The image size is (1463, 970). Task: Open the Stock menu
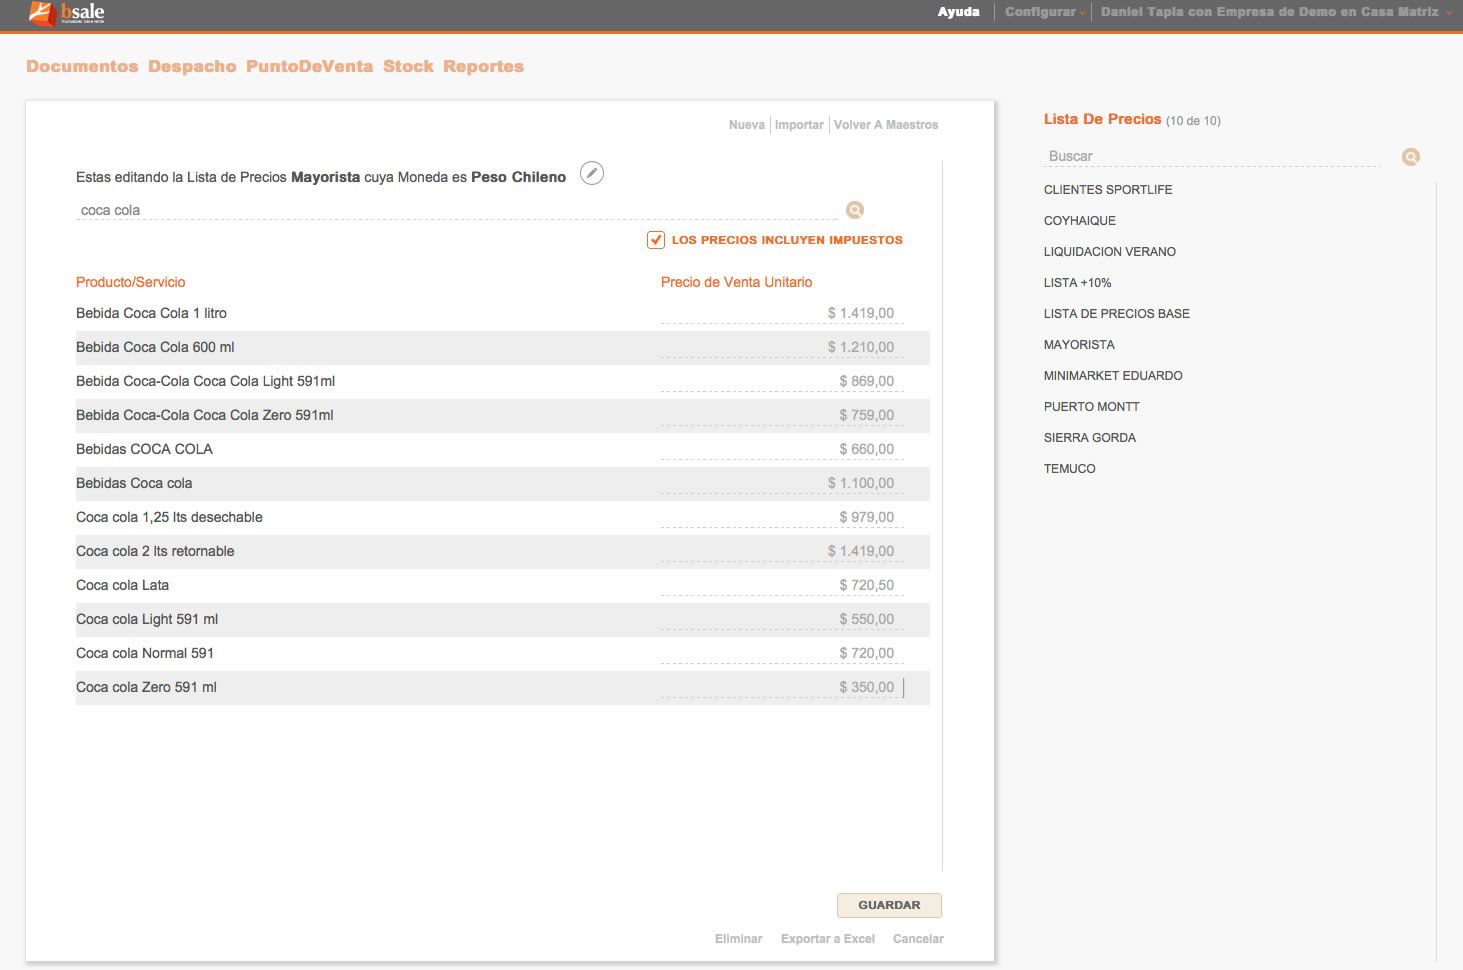pyautogui.click(x=408, y=66)
